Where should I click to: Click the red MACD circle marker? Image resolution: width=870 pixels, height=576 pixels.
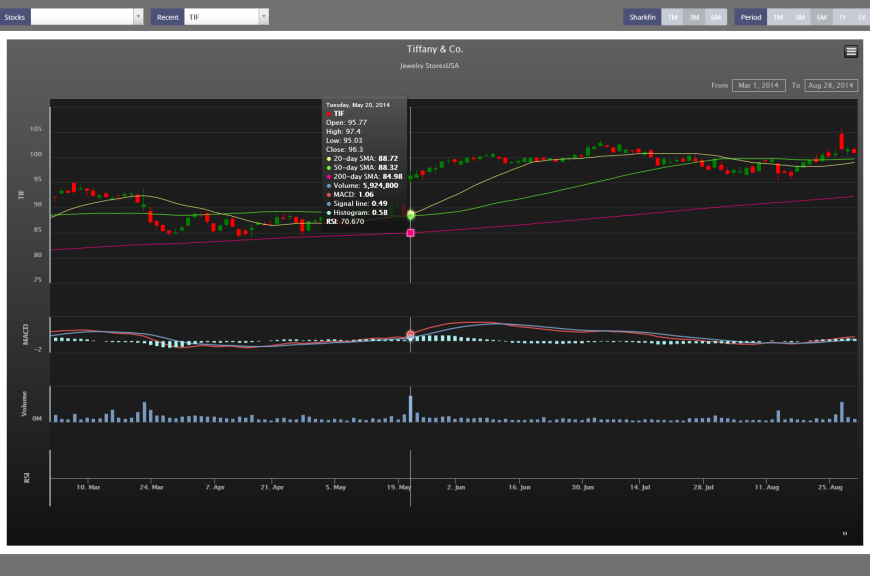[410, 334]
